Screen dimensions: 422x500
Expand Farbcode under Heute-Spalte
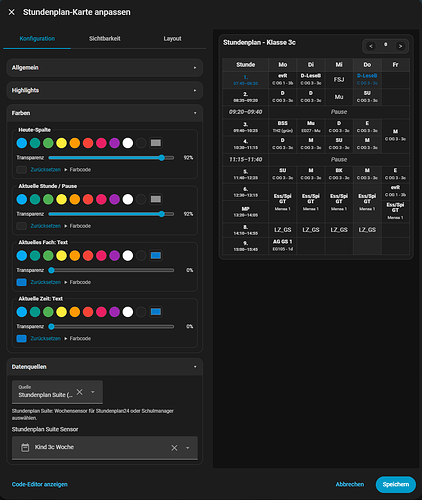click(78, 170)
